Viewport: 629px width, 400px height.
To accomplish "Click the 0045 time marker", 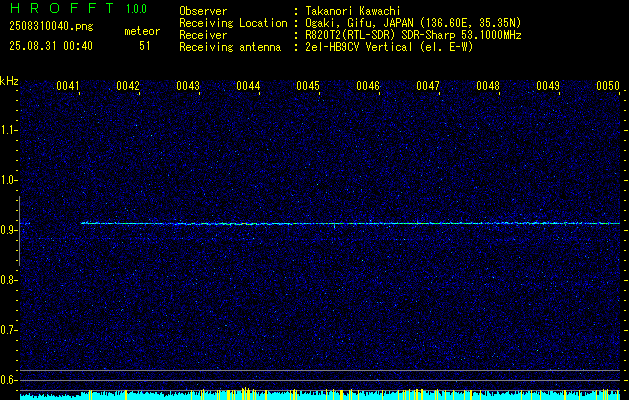I will [x=308, y=85].
